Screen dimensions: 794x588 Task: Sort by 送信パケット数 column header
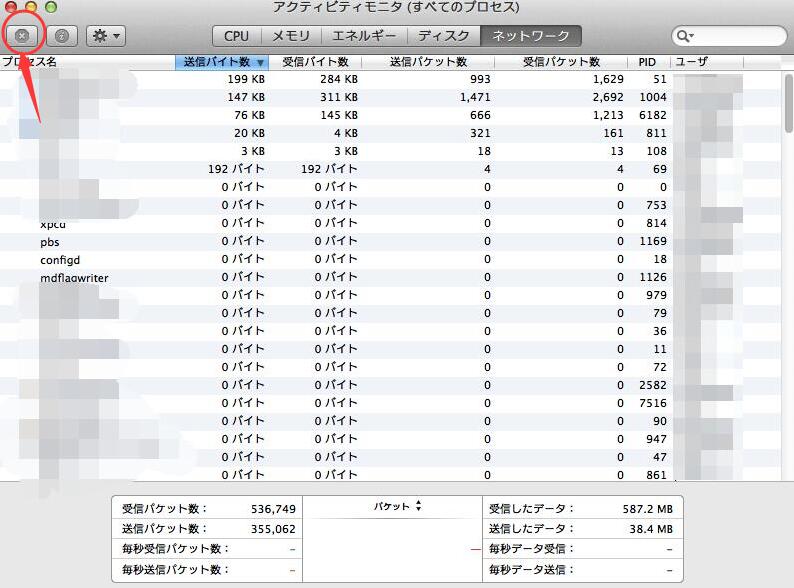click(x=428, y=62)
